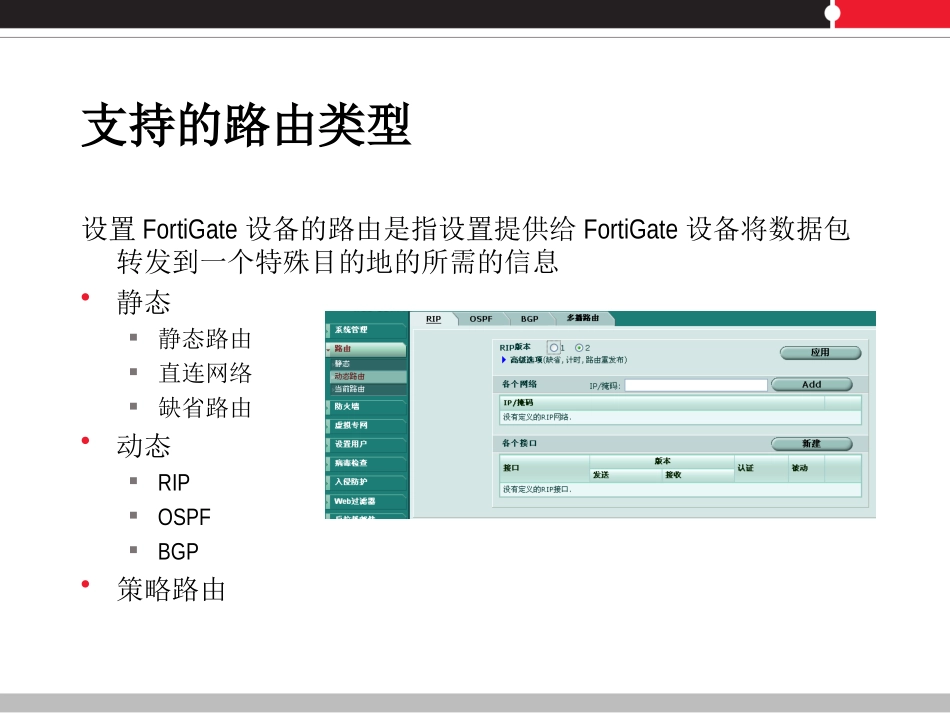The height and width of the screenshot is (713, 950).
Task: Open 虚拟专网 in the sidebar
Action: coord(366,425)
